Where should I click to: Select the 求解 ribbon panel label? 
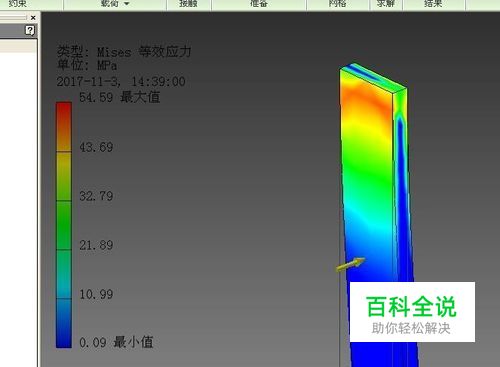(386, 3)
